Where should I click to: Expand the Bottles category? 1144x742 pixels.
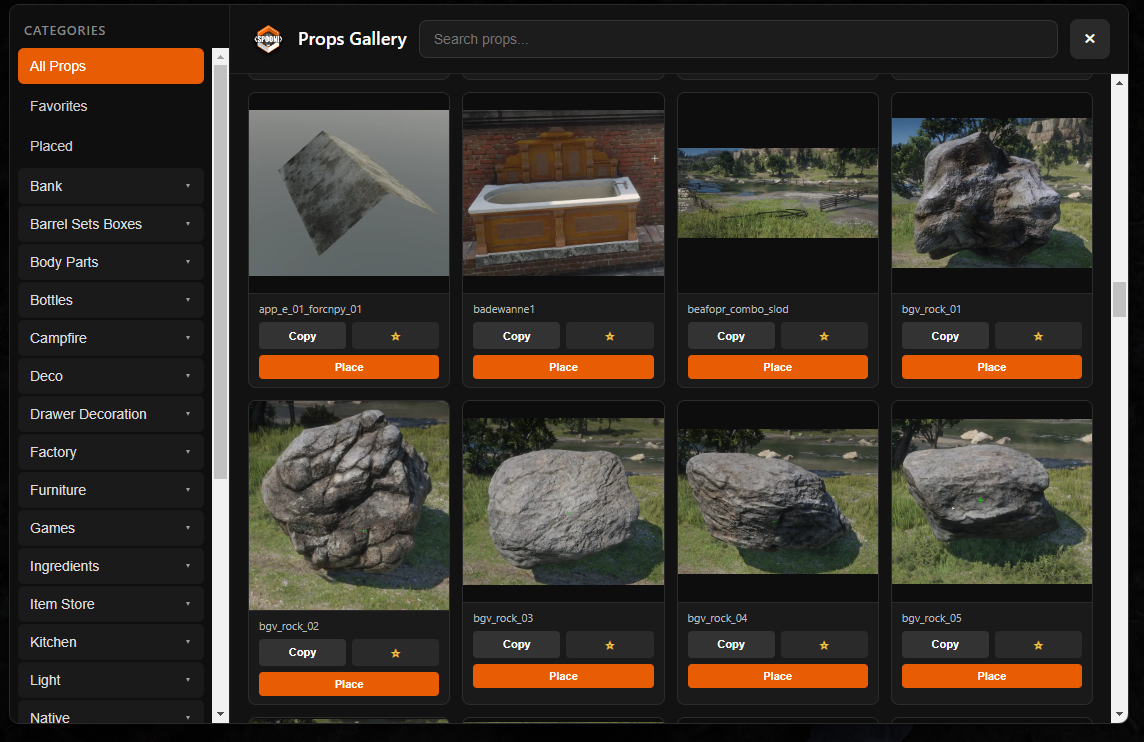tap(111, 300)
